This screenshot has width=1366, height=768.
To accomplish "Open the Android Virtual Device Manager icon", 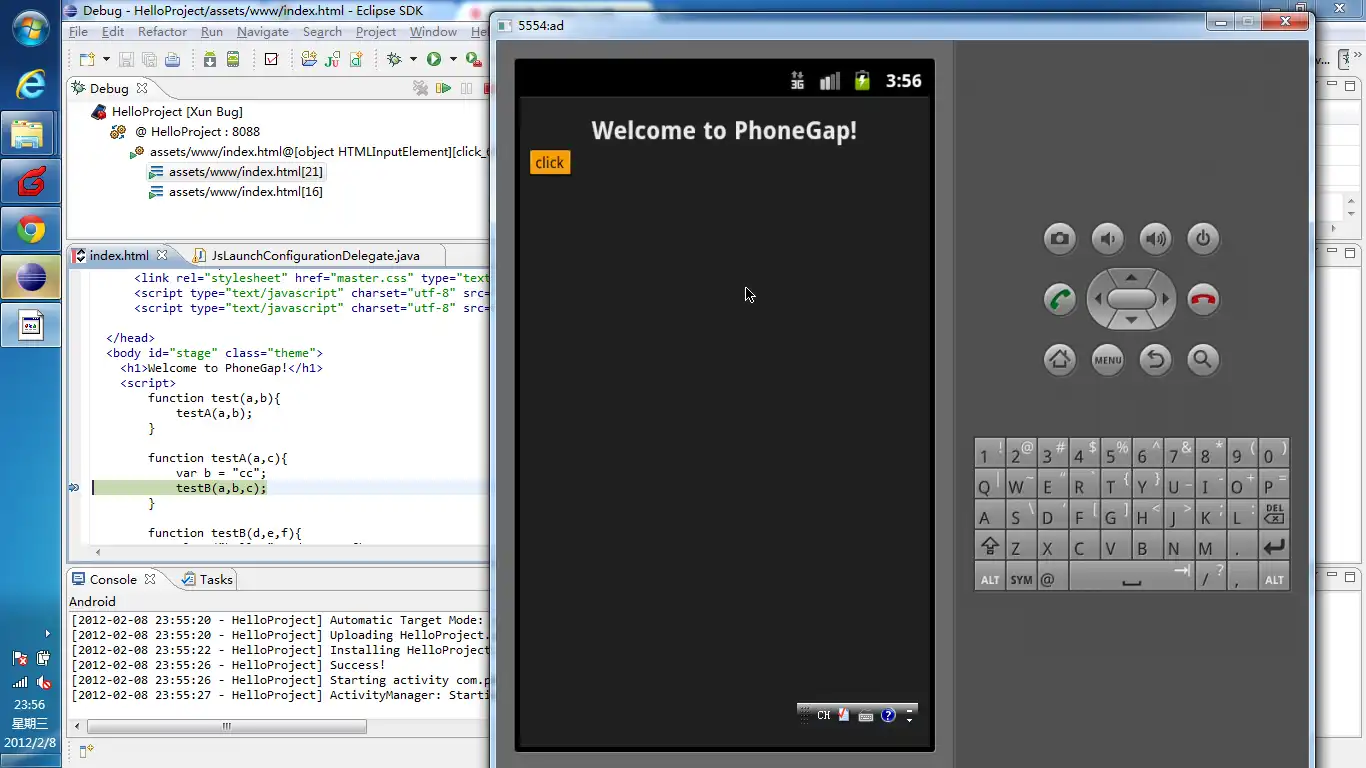I will 233,60.
